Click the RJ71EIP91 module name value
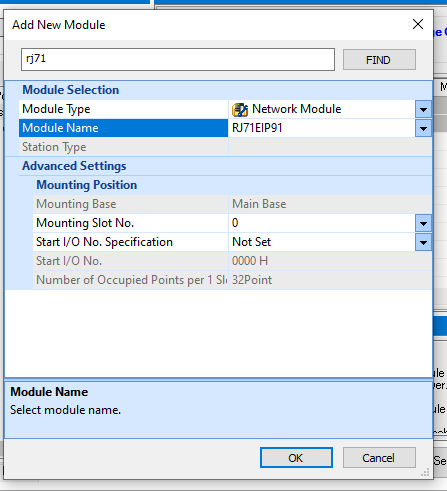Image resolution: width=447 pixels, height=491 pixels. (x=257, y=128)
